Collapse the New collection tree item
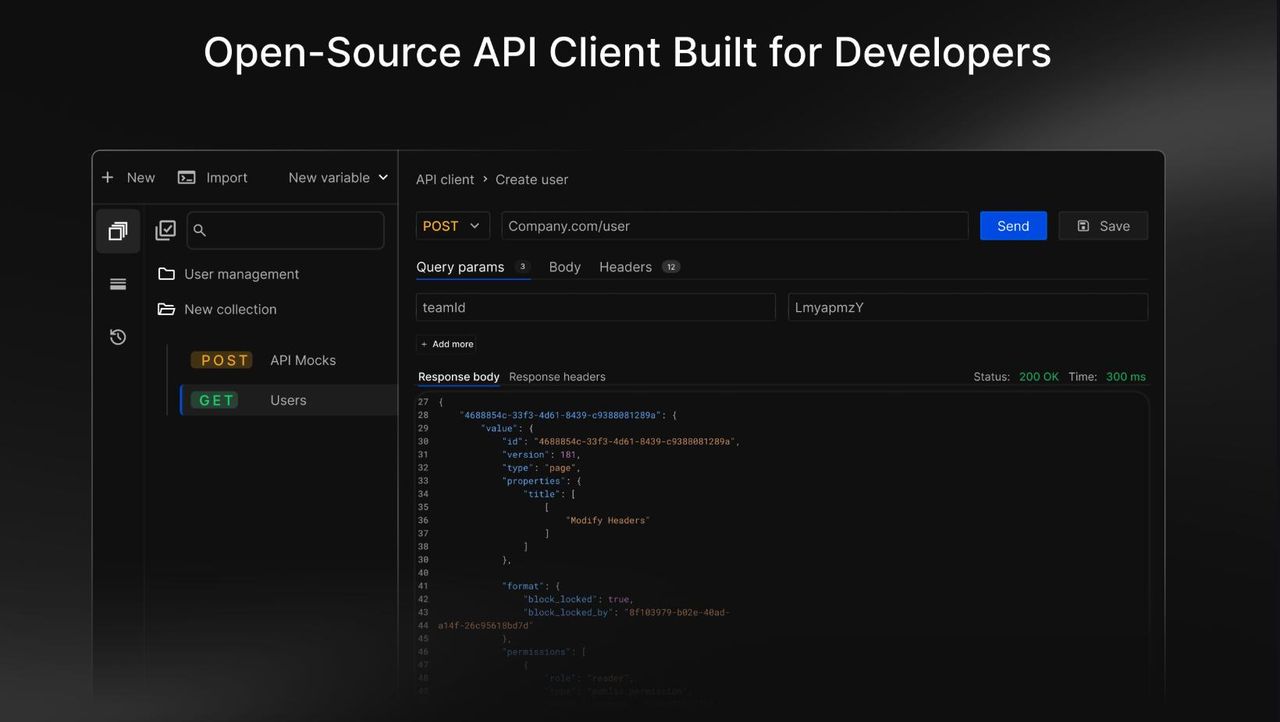Image resolution: width=1280 pixels, height=722 pixels. (230, 309)
